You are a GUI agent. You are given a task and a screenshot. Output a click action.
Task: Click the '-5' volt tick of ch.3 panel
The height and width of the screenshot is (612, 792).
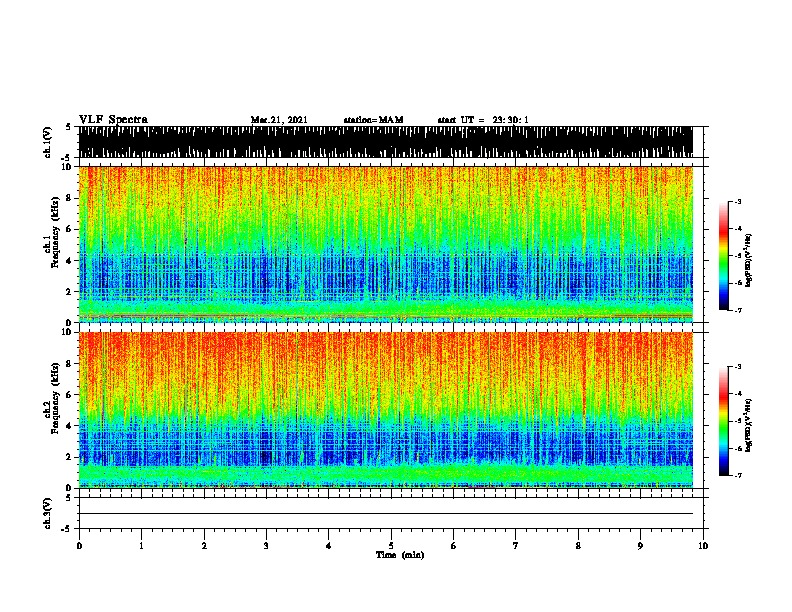66,529
